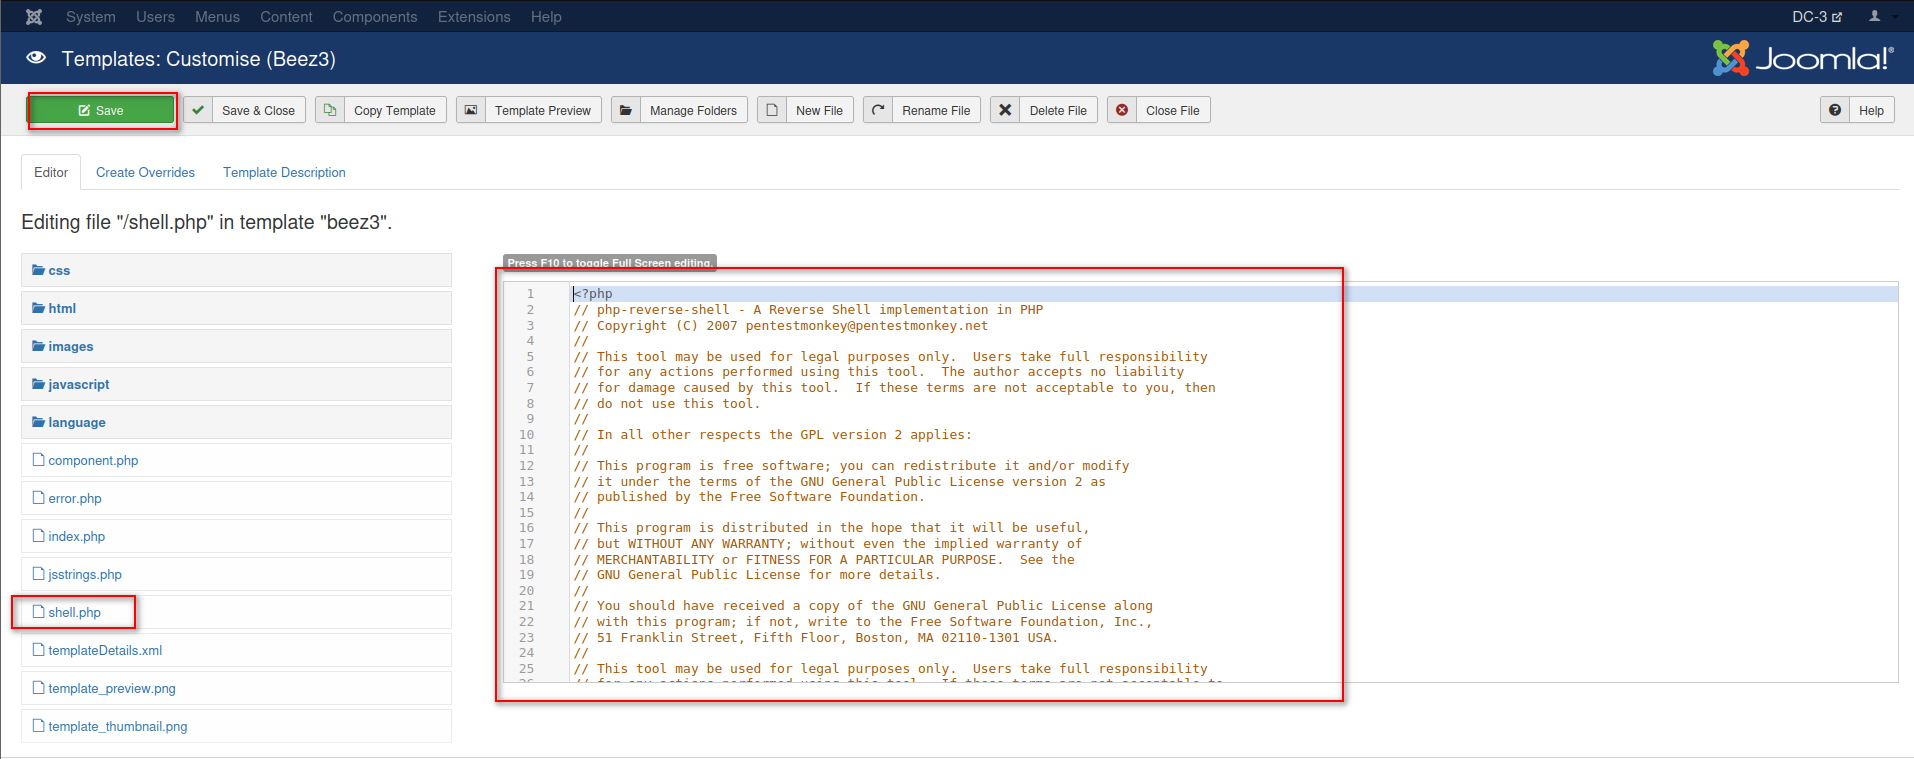This screenshot has height=759, width=1914.
Task: Click the file icon beside template_preview.png
Action: click(39, 688)
